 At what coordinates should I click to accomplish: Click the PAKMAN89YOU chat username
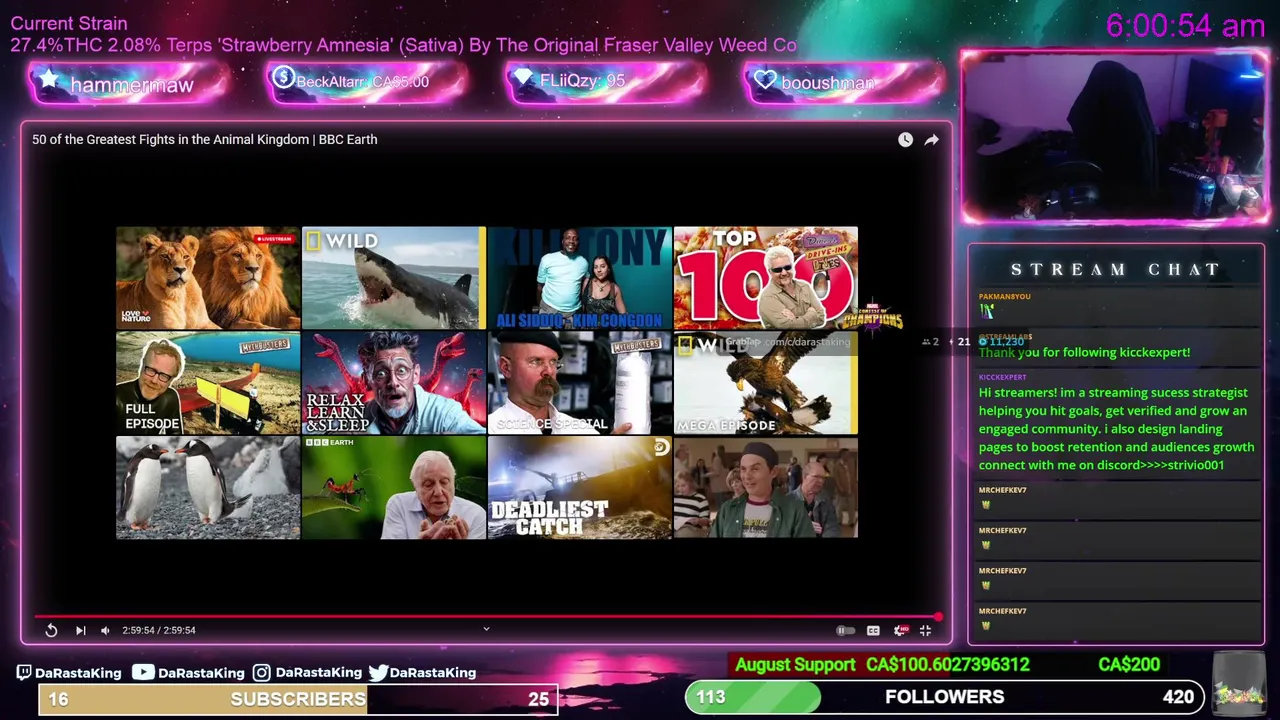click(x=1004, y=296)
